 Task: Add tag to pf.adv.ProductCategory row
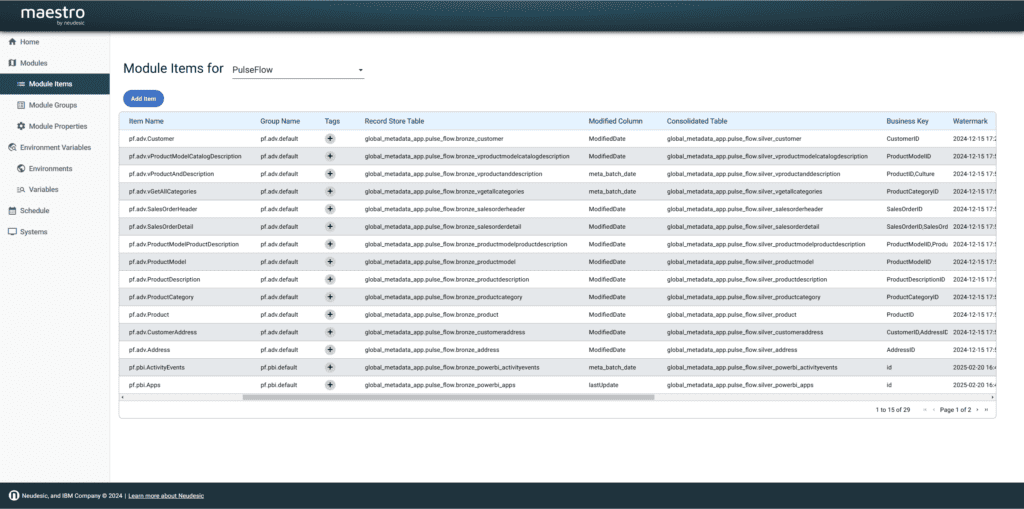coord(330,297)
